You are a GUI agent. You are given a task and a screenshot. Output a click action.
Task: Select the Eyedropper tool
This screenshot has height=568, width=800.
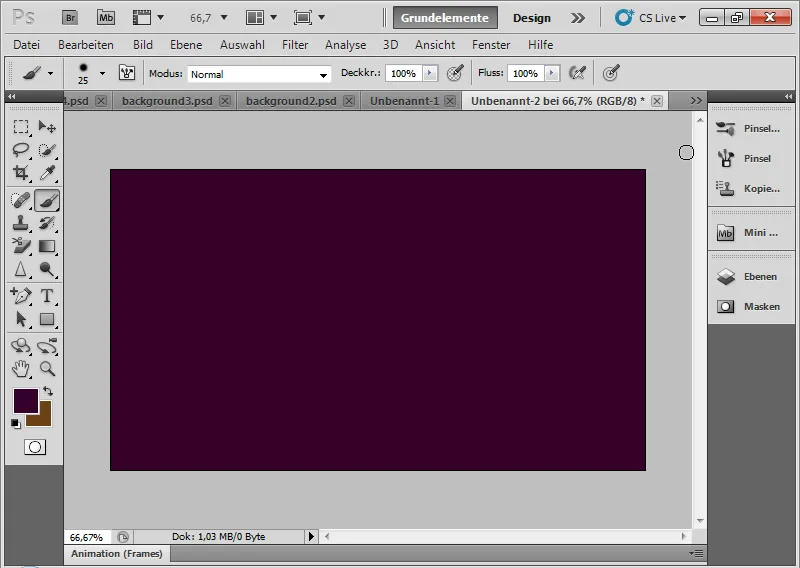[47, 172]
